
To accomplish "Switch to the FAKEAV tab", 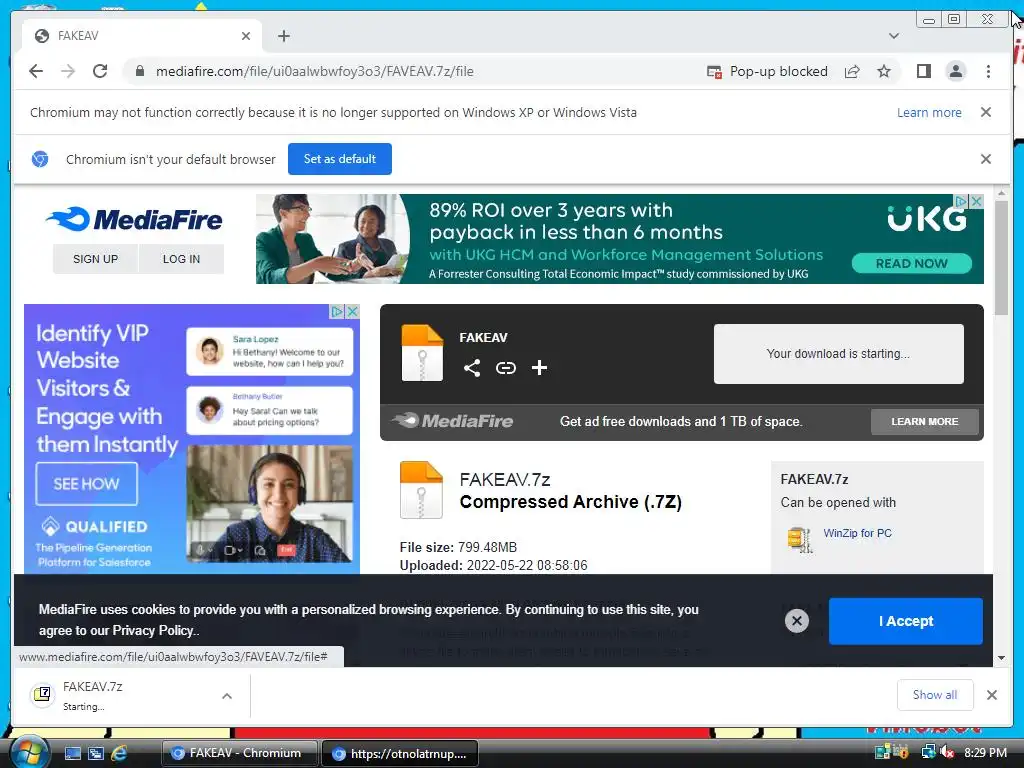I will click(x=140, y=36).
